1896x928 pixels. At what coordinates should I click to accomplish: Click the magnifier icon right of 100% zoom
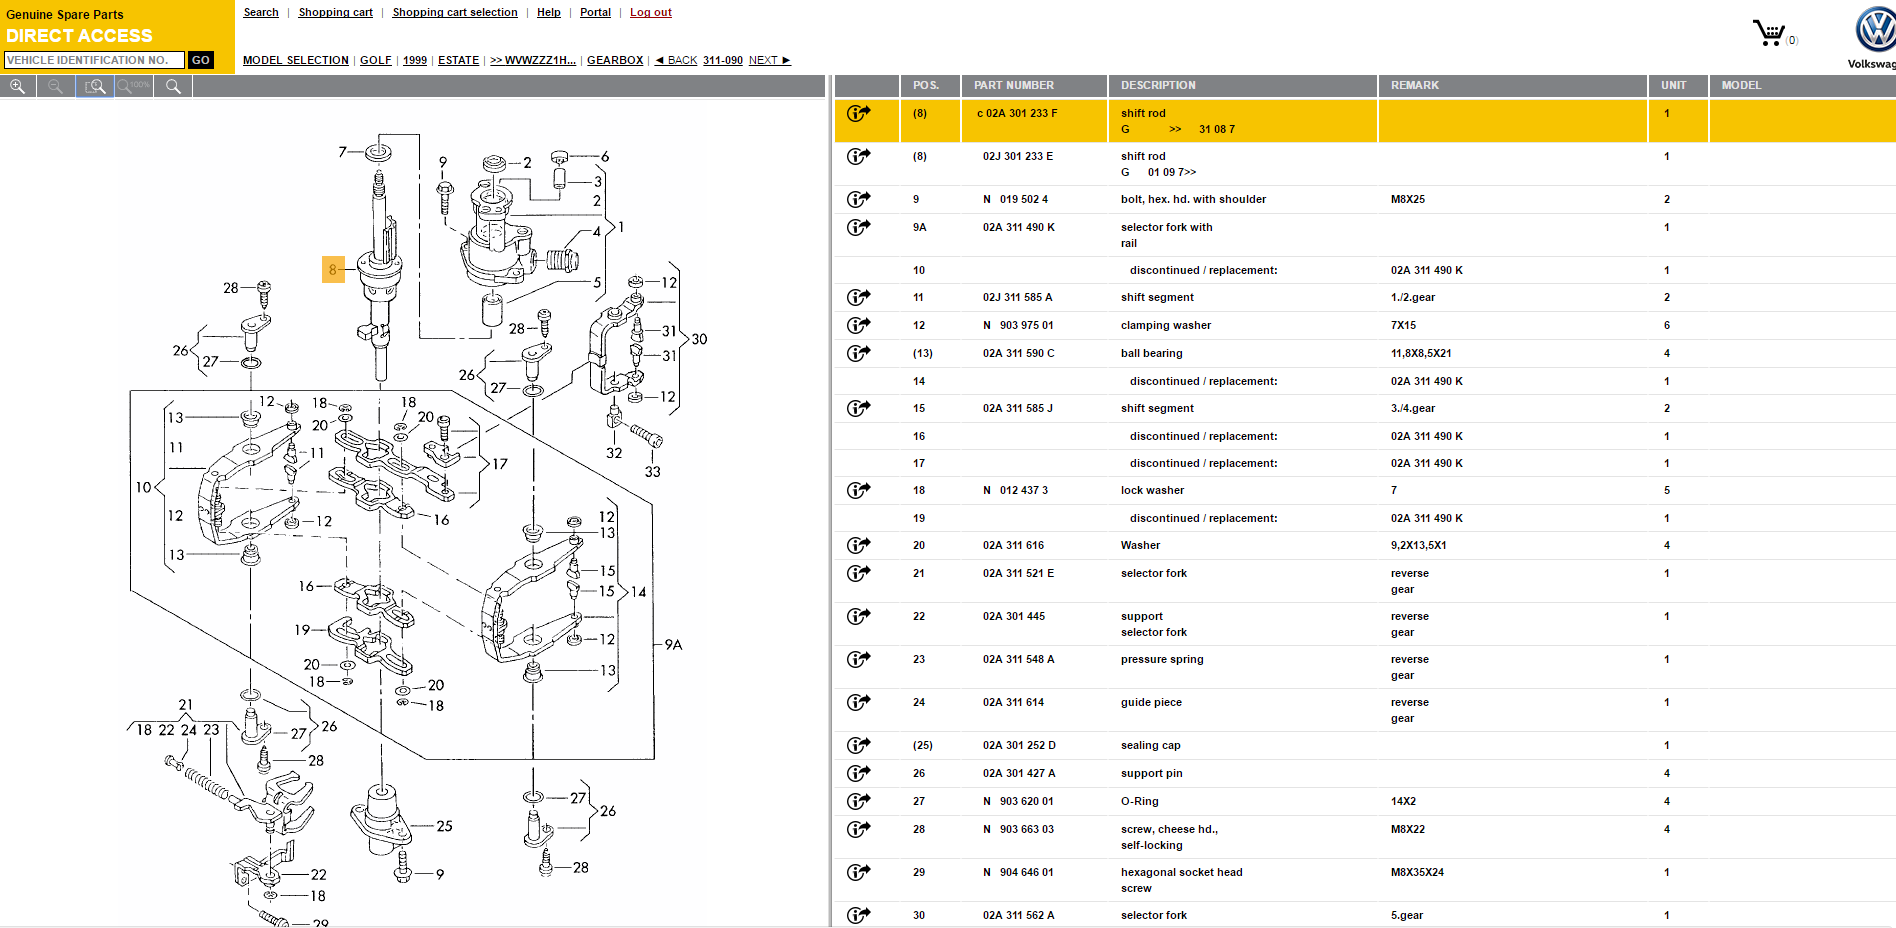pos(173,87)
